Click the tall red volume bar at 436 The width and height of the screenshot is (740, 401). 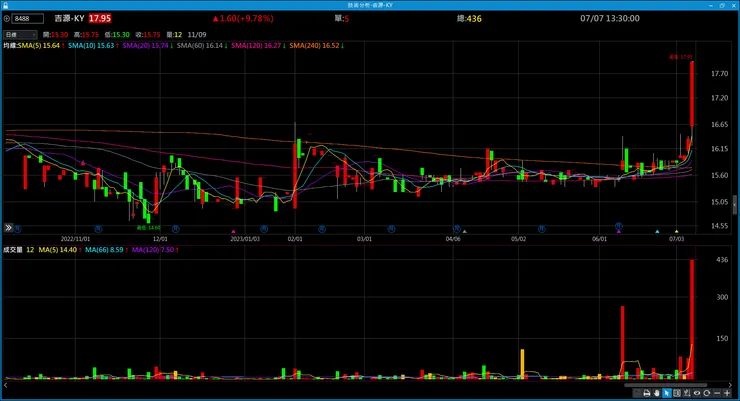point(692,319)
